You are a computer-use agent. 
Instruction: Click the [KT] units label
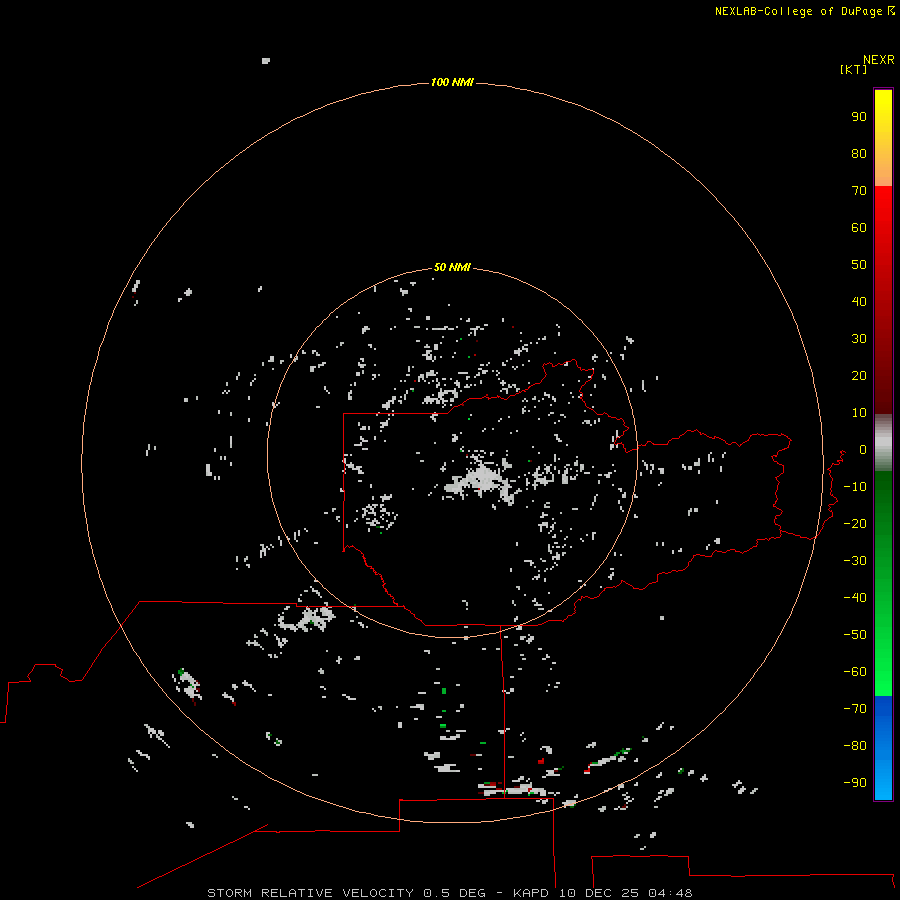pos(853,69)
